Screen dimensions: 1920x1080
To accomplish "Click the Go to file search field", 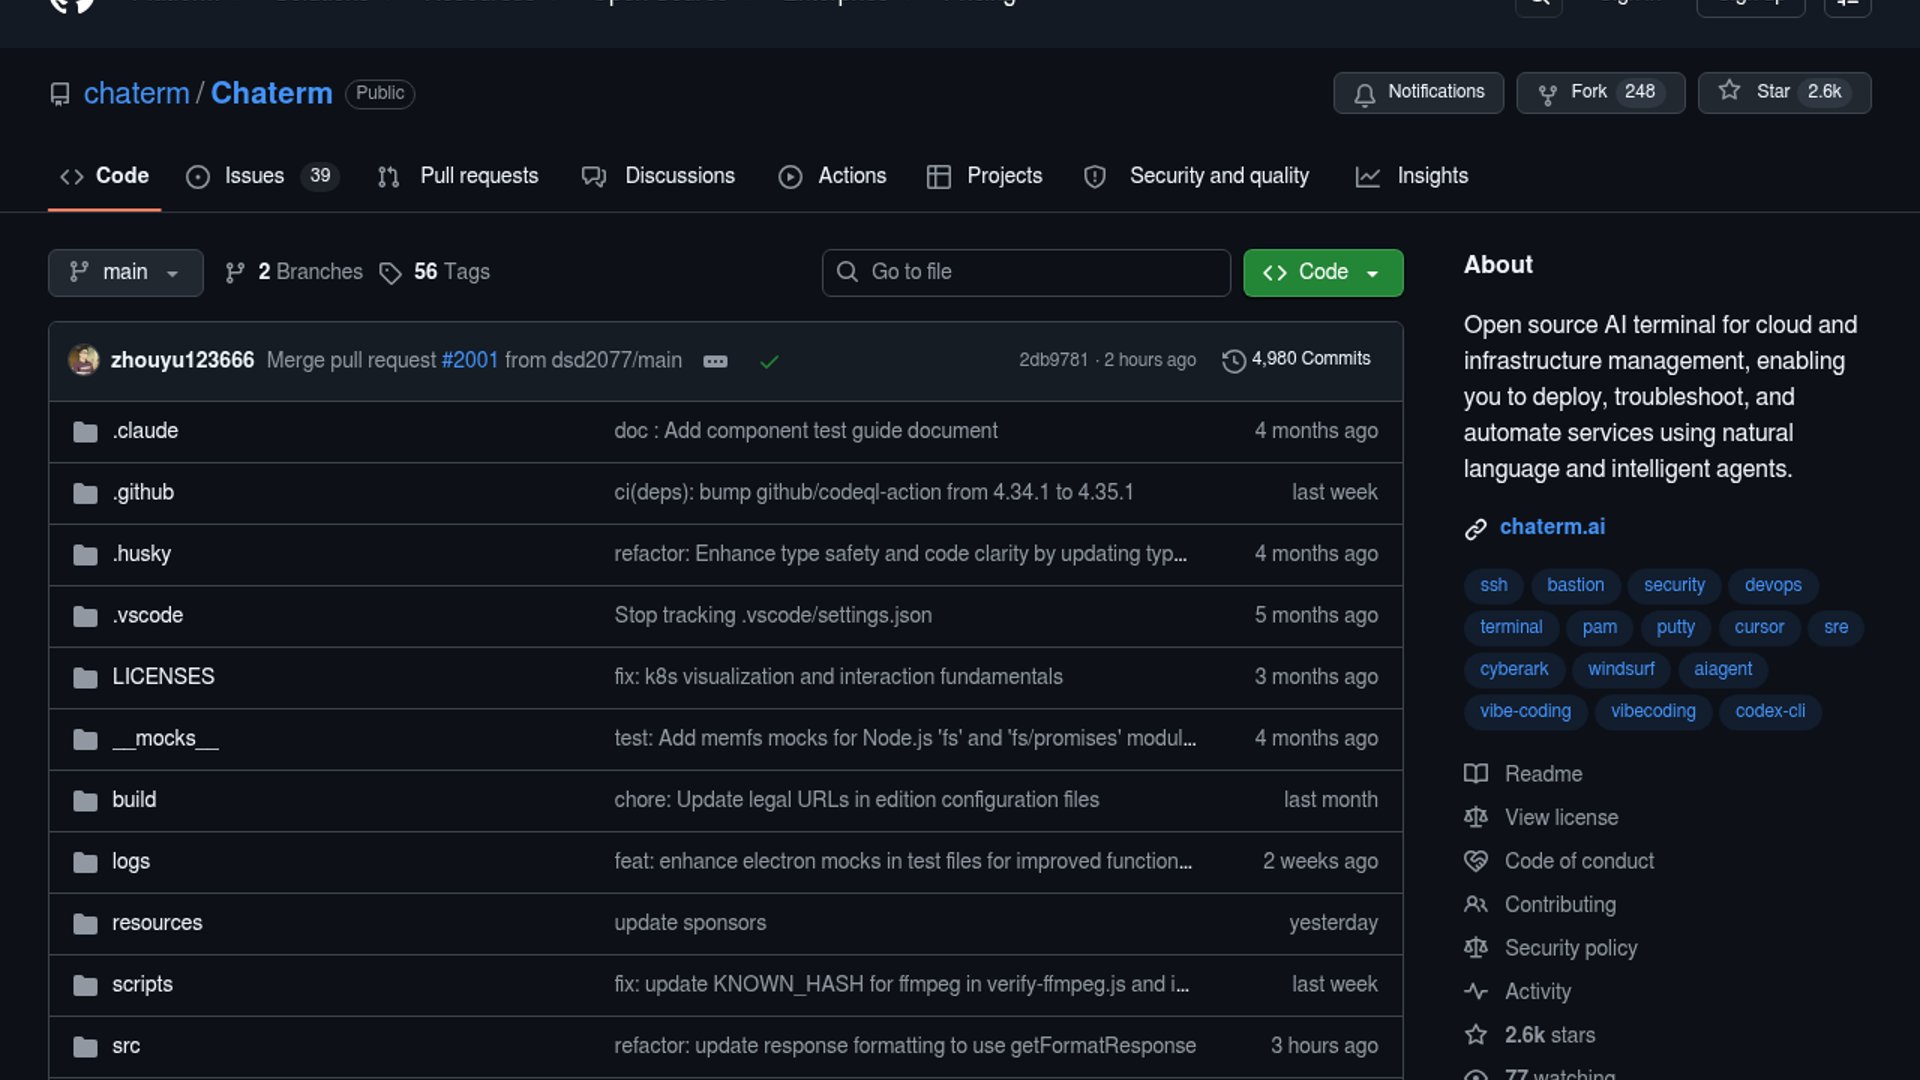I will [1026, 272].
